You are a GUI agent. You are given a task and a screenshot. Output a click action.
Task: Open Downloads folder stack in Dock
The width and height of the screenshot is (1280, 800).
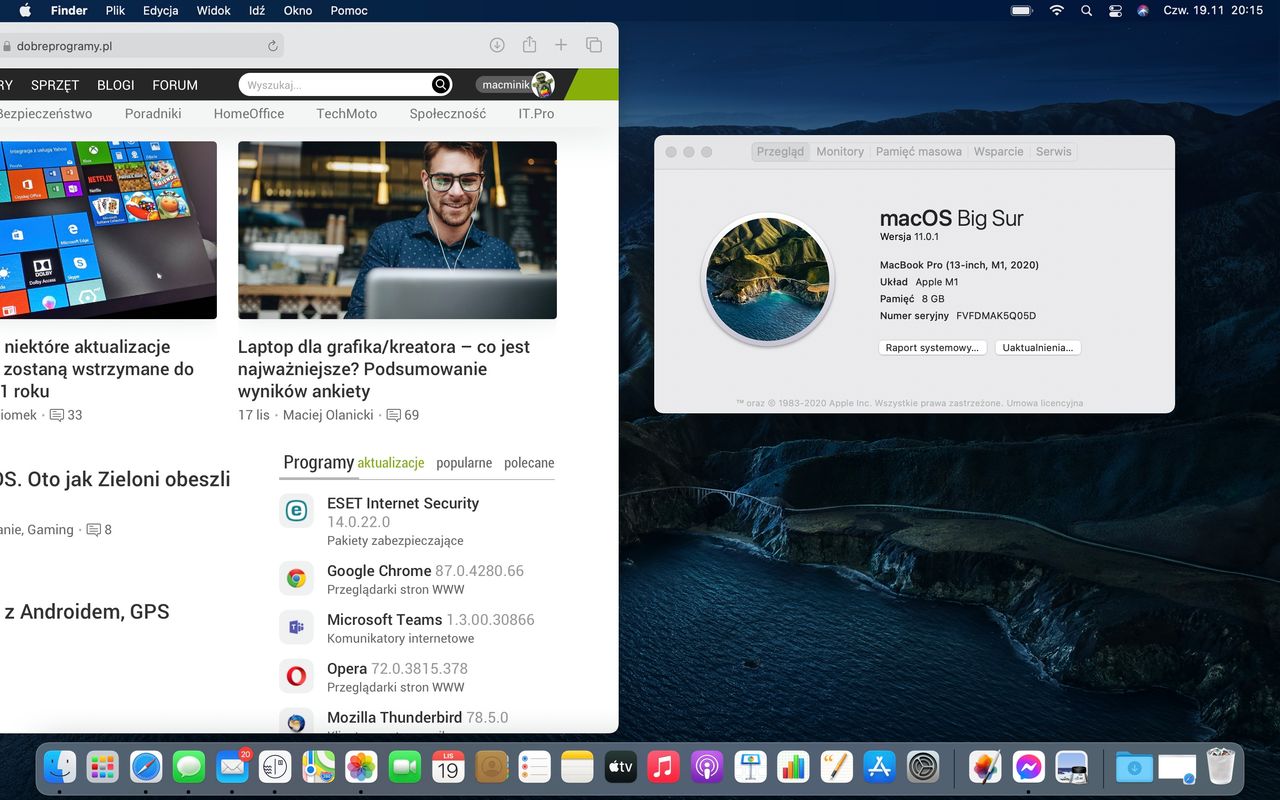1134,767
